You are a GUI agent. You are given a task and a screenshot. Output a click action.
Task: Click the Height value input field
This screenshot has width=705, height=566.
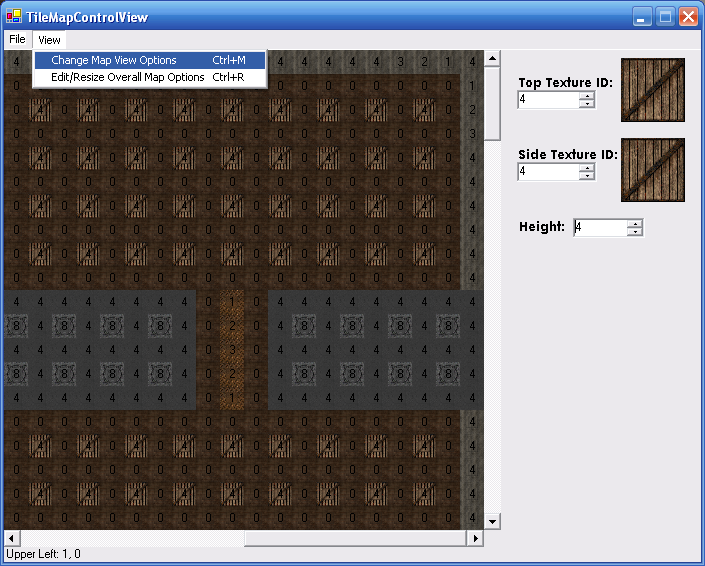pos(599,228)
